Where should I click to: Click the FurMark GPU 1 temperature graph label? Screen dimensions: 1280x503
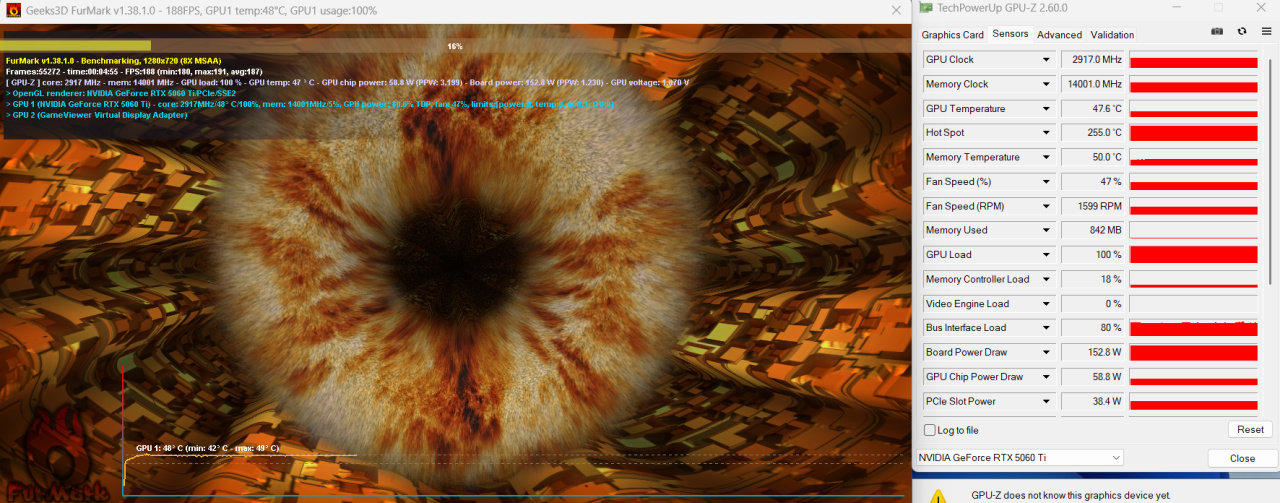207,448
